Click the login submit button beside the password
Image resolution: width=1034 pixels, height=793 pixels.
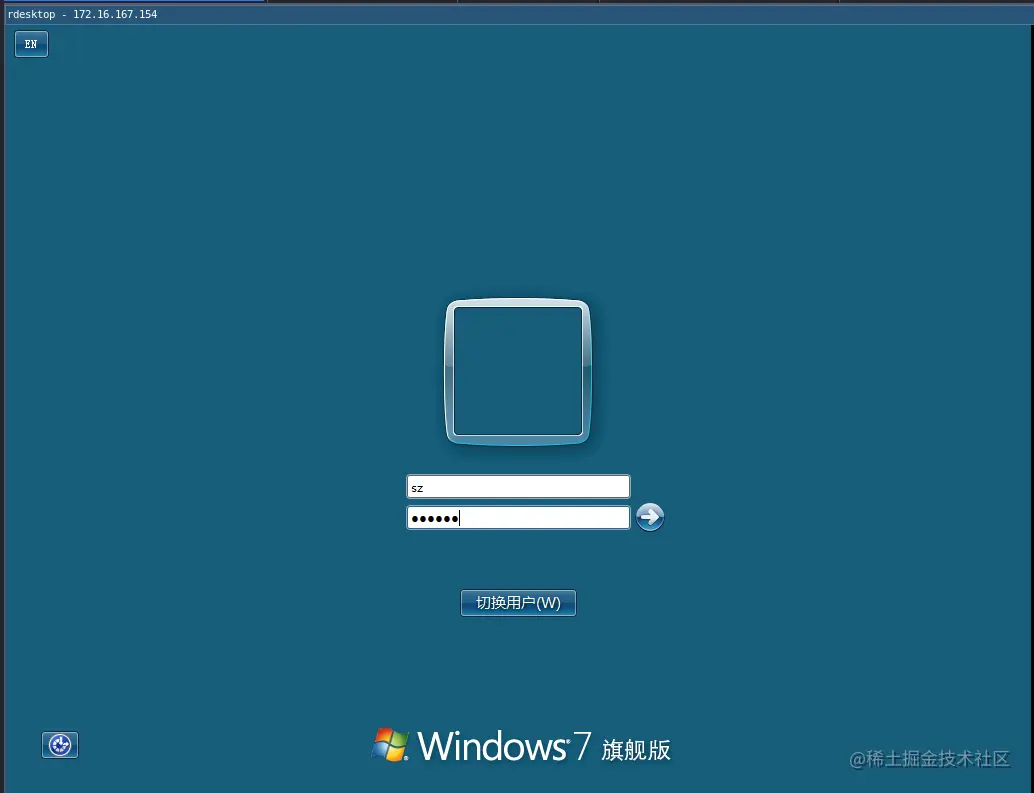(650, 517)
